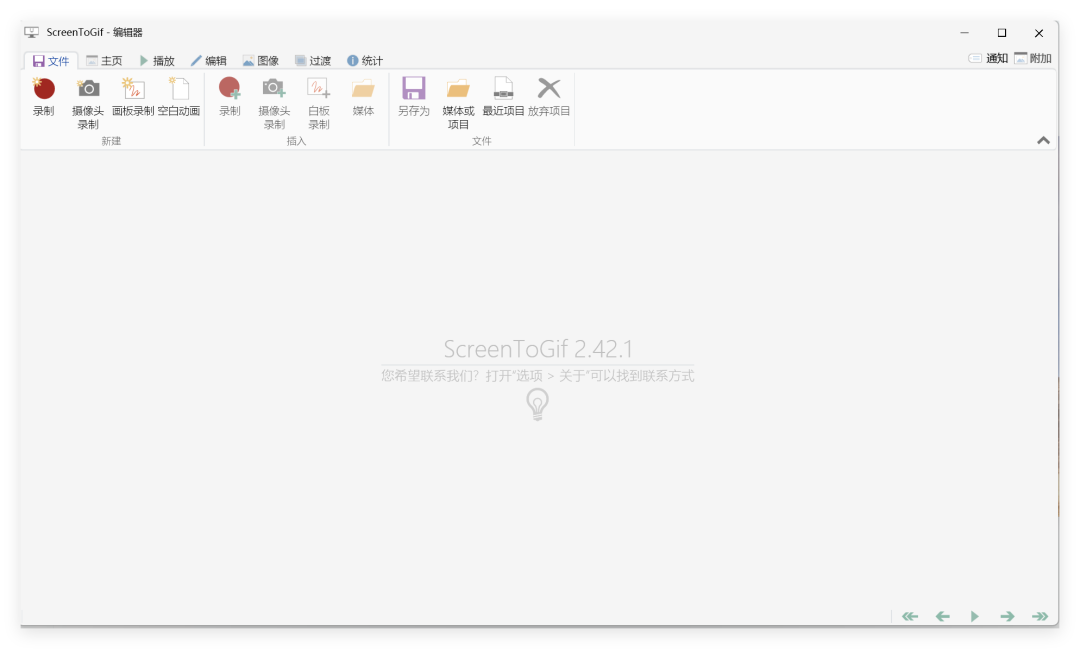Open the 播放 ribbon tab

[x=157, y=61]
